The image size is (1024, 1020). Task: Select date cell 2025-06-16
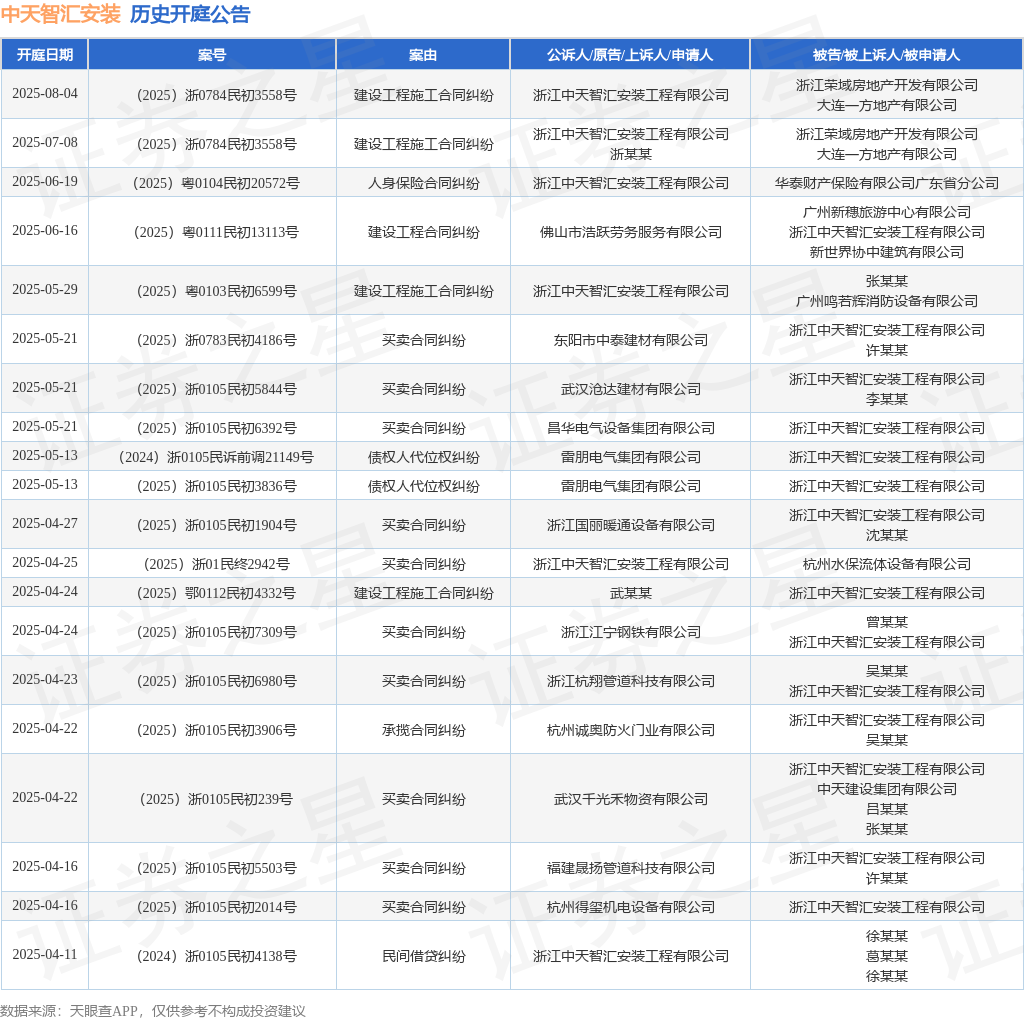point(44,231)
